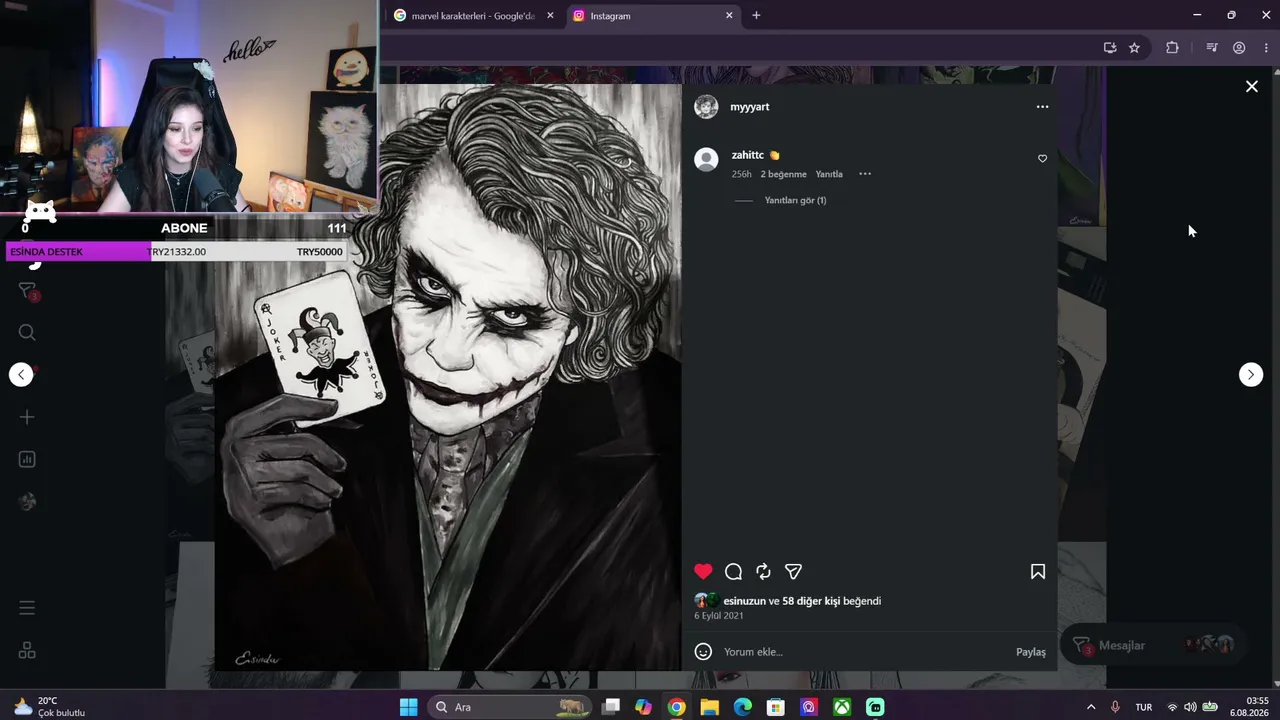Open the emoji picker in the comment box
The image size is (1280, 720).
coord(703,652)
